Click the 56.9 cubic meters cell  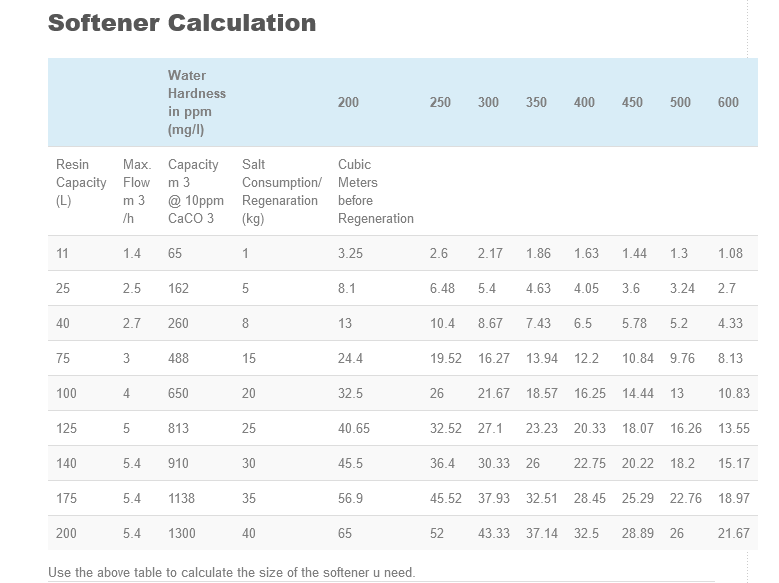click(x=351, y=499)
